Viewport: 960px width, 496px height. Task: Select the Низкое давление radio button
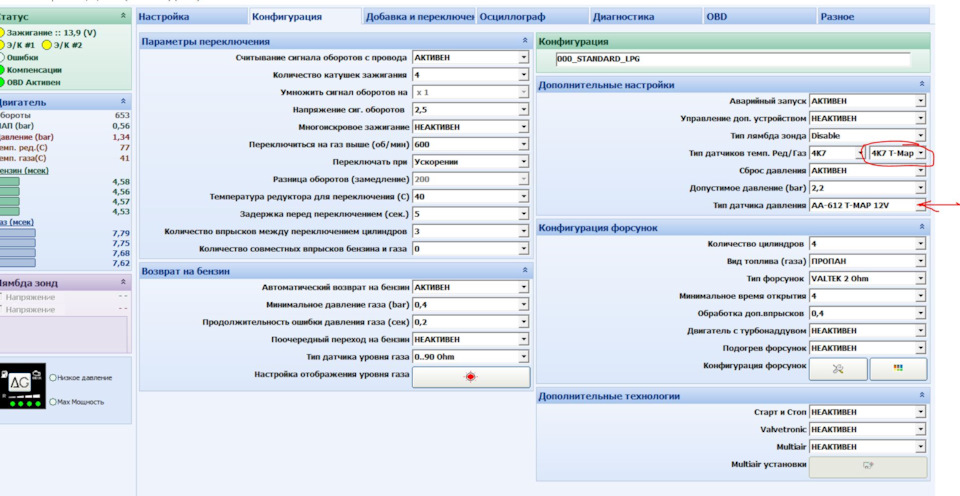(53, 378)
